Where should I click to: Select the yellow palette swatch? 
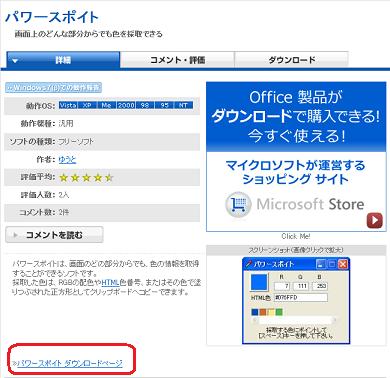(271, 312)
